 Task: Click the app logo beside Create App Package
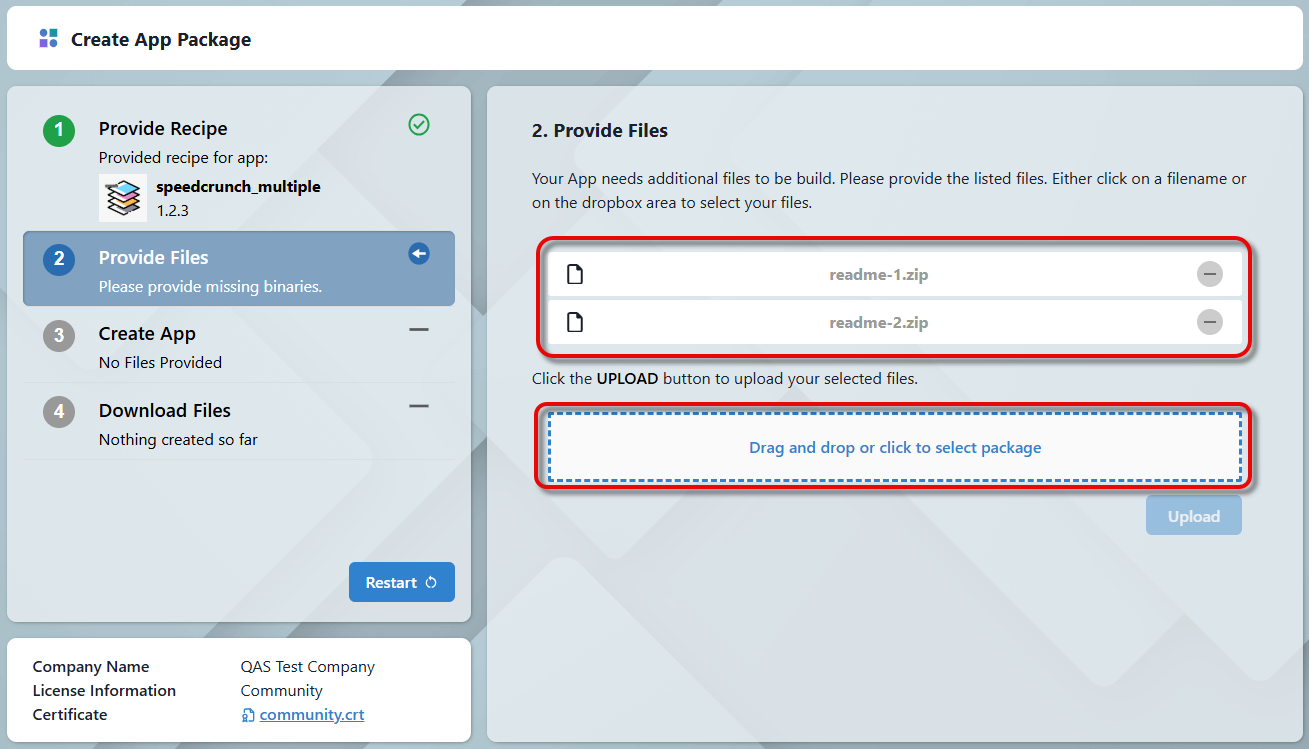(x=48, y=39)
